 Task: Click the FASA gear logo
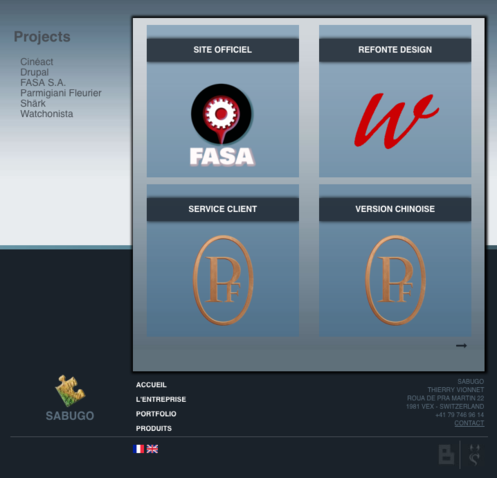222,125
